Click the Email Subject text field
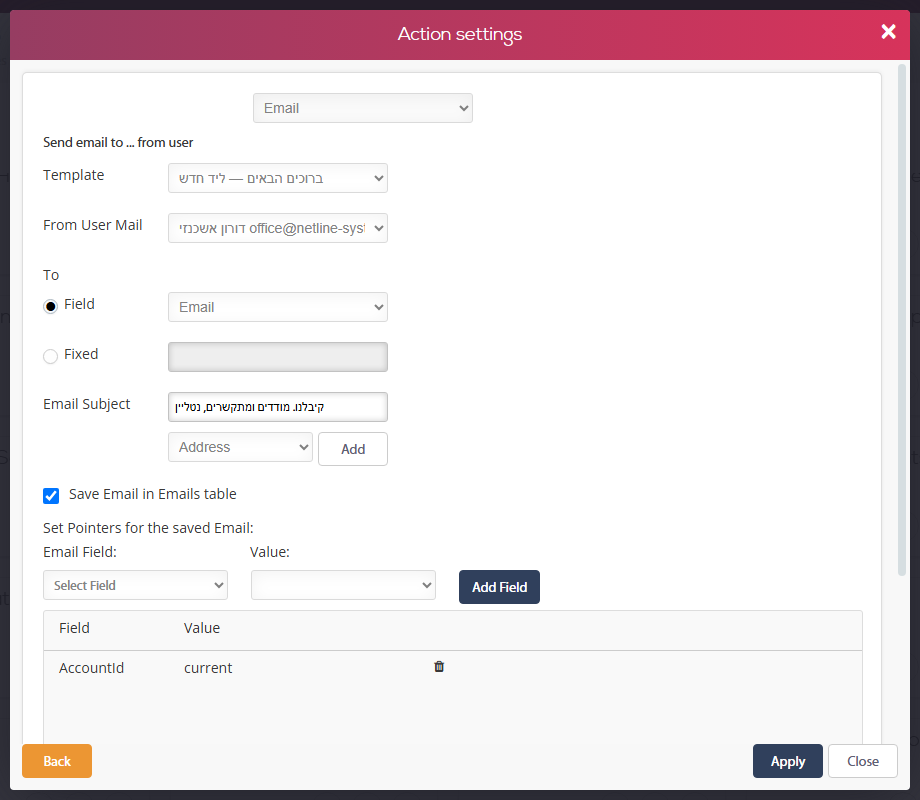 tap(278, 407)
